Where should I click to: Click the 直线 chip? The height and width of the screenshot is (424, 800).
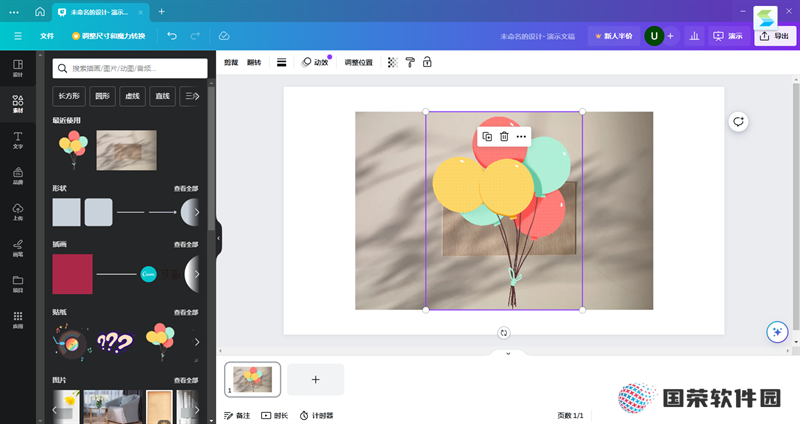pyautogui.click(x=162, y=96)
